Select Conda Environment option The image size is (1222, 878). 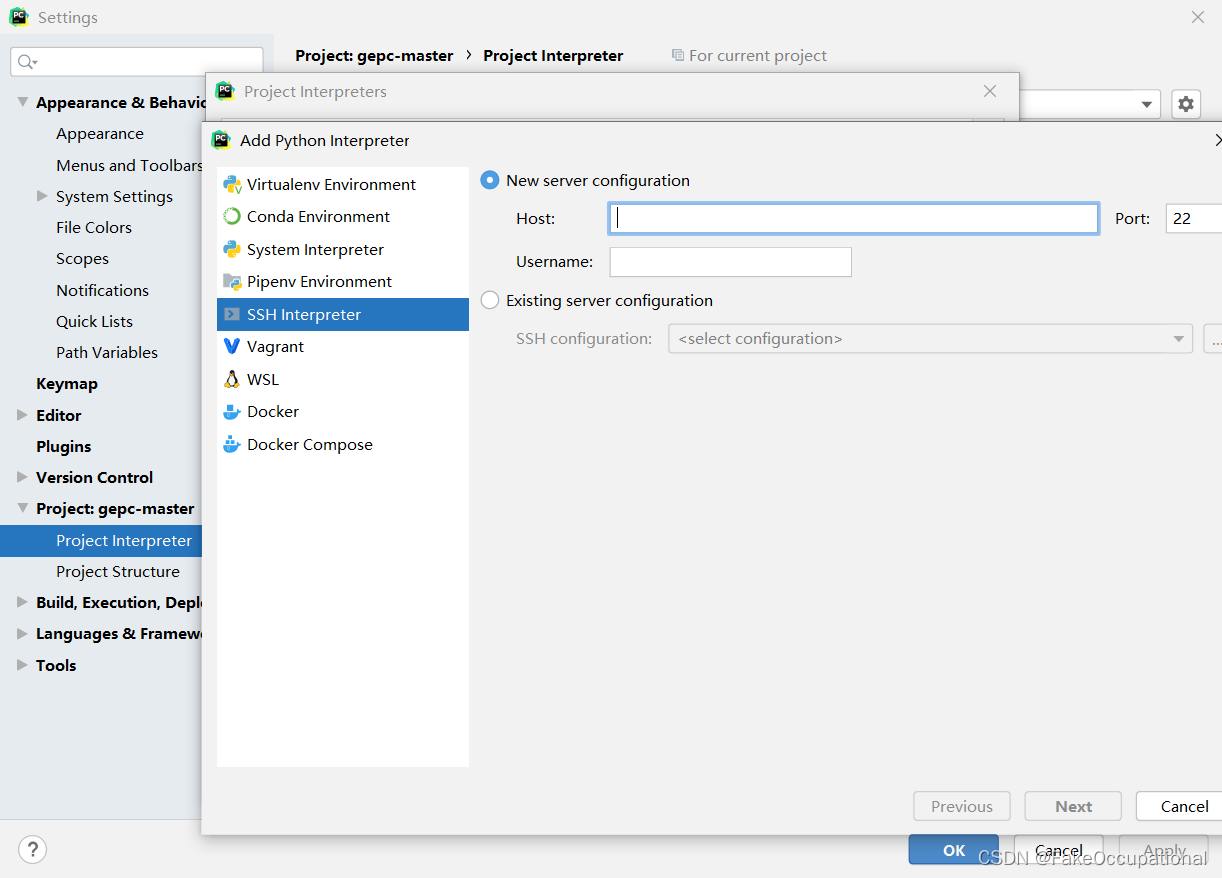342,216
